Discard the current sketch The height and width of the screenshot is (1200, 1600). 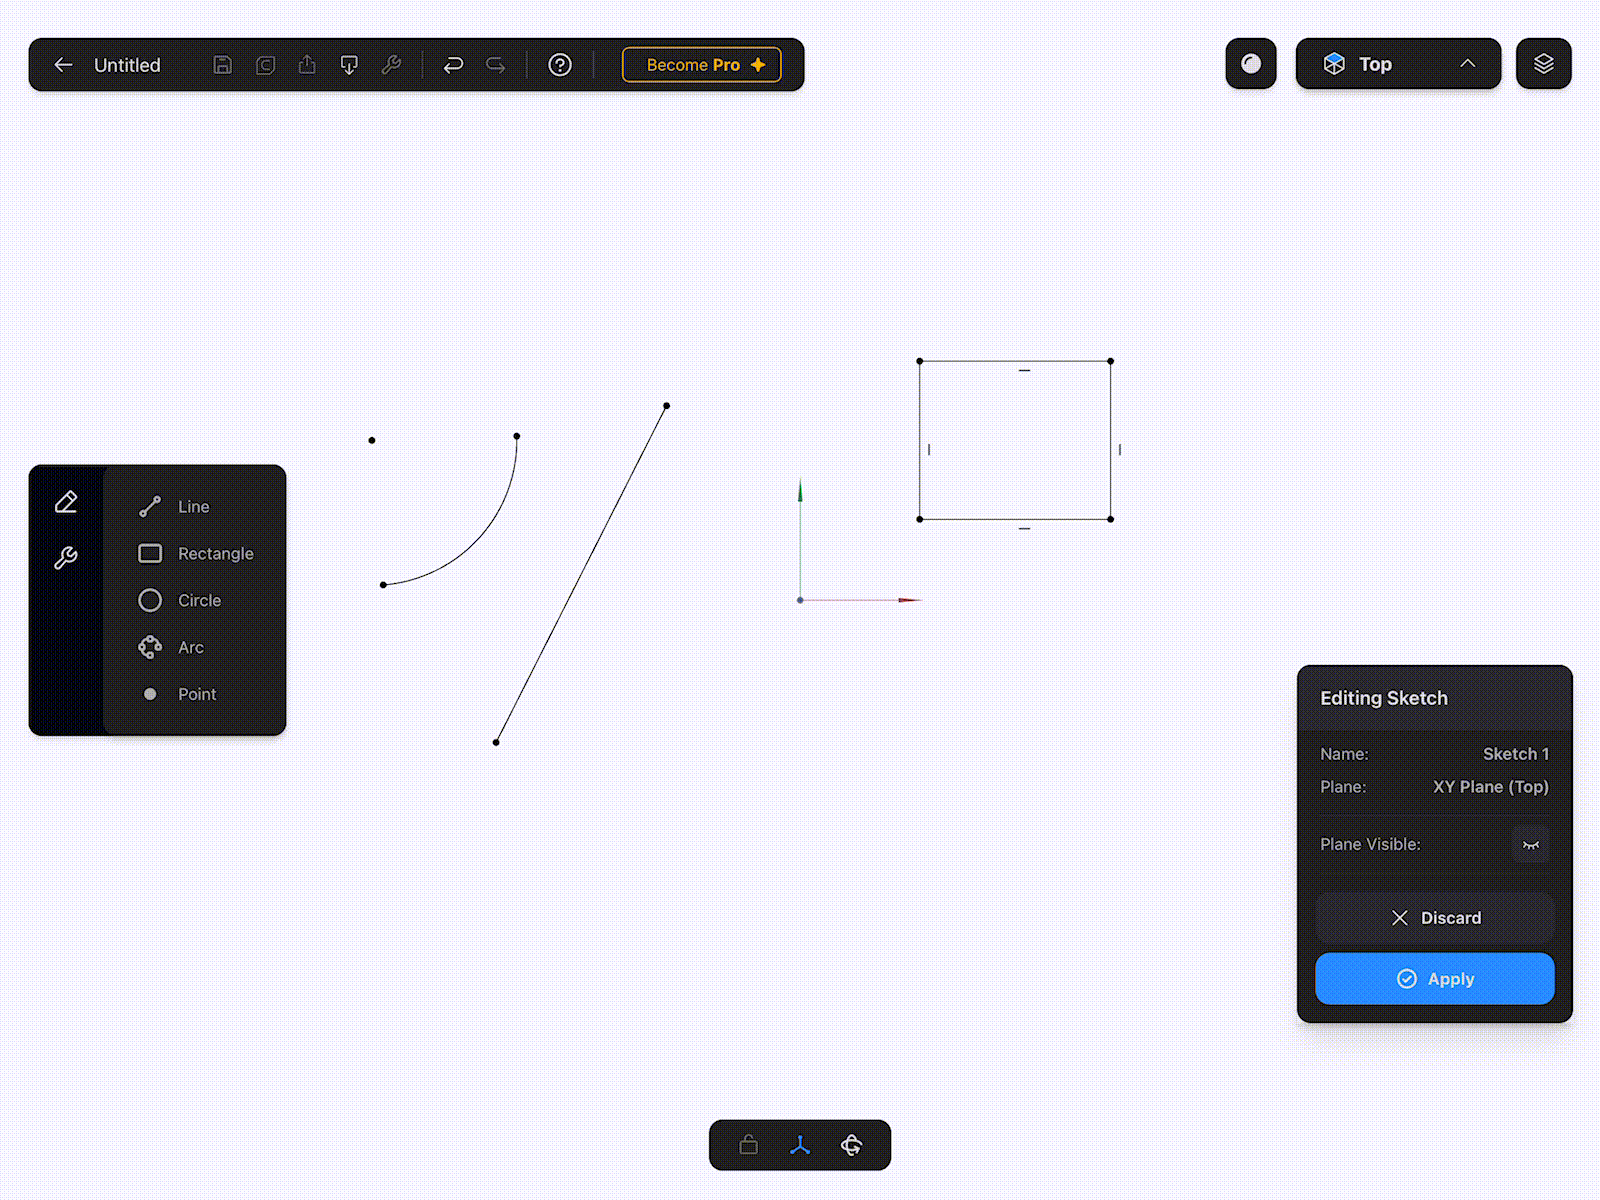(1434, 917)
